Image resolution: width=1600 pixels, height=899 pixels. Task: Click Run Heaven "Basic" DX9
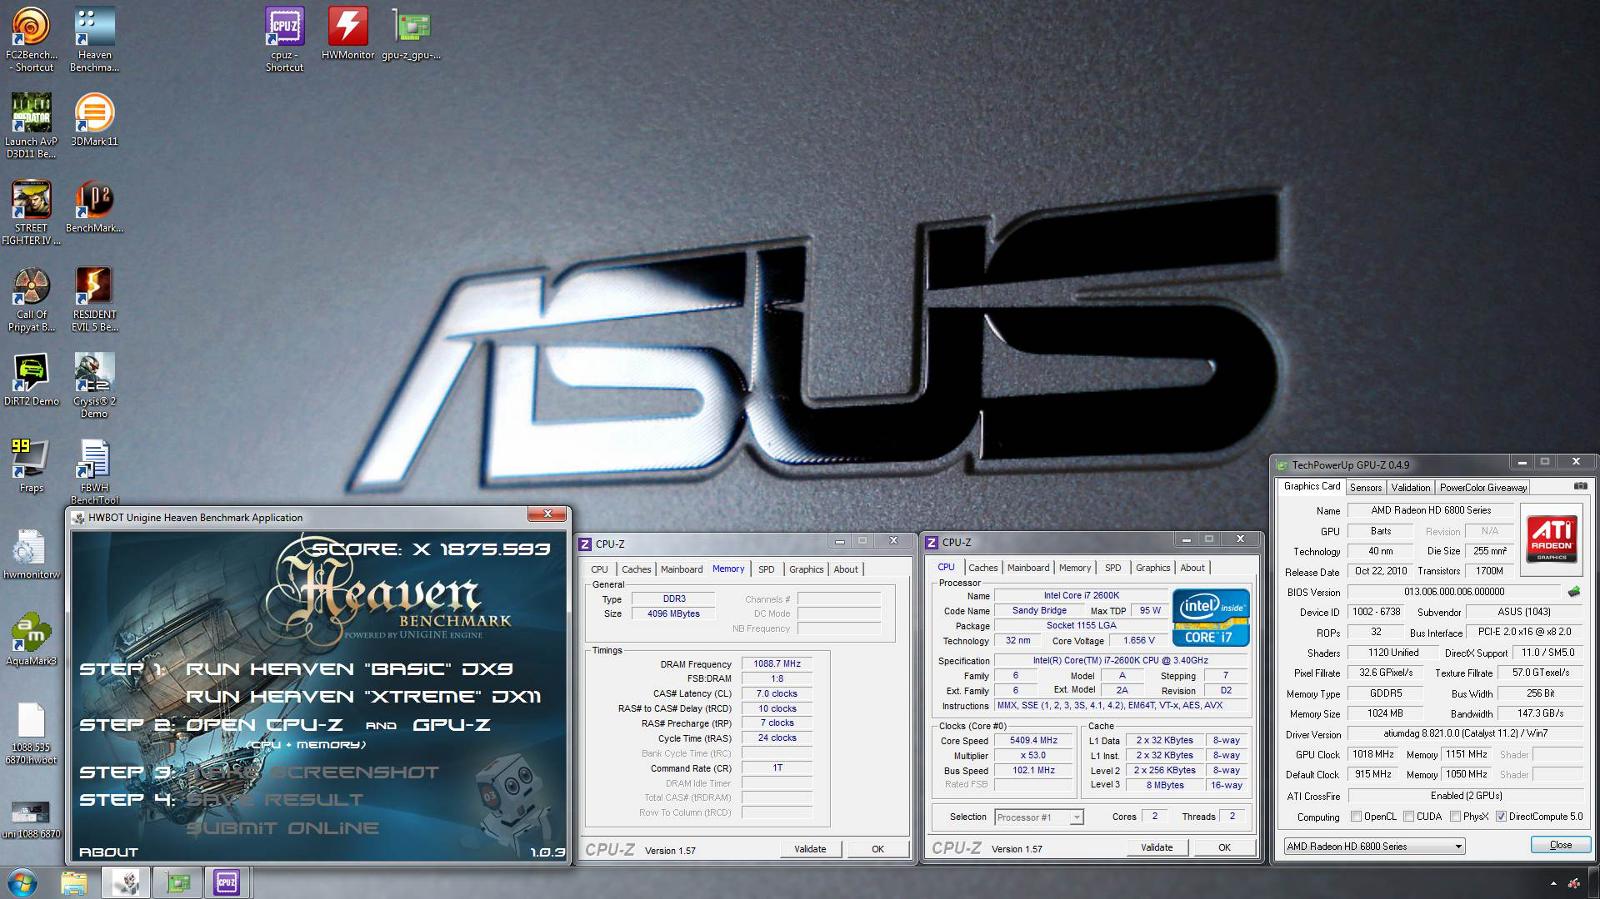pyautogui.click(x=350, y=669)
